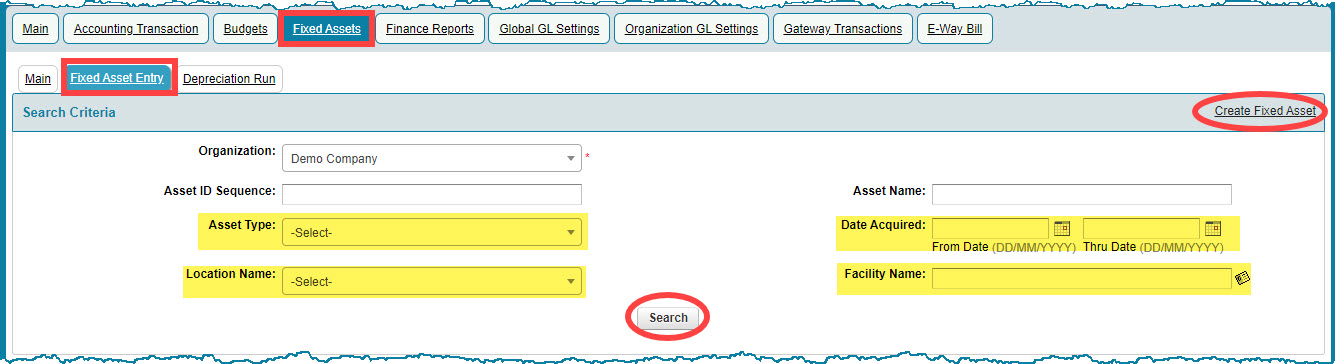Screen dimensions: 1336x364
Task: Expand the Location Name dropdown
Action: click(432, 281)
